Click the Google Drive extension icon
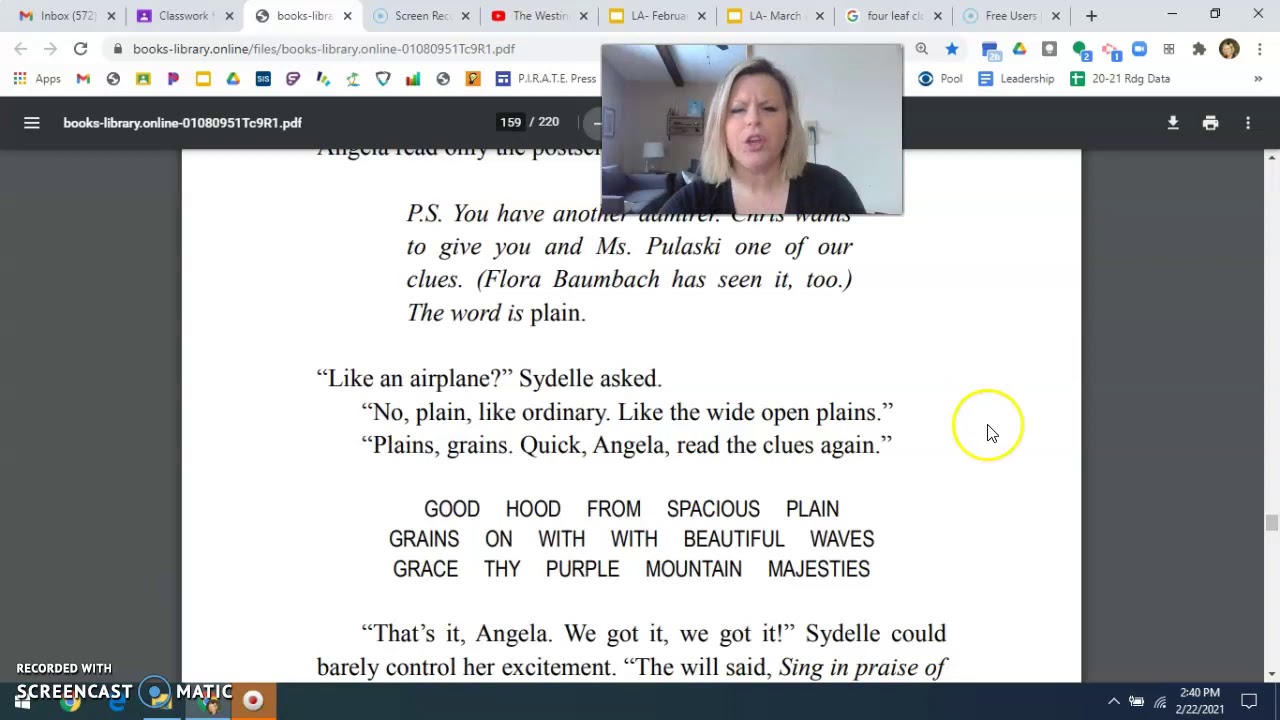Screen dimensions: 1280x720 (1019, 49)
